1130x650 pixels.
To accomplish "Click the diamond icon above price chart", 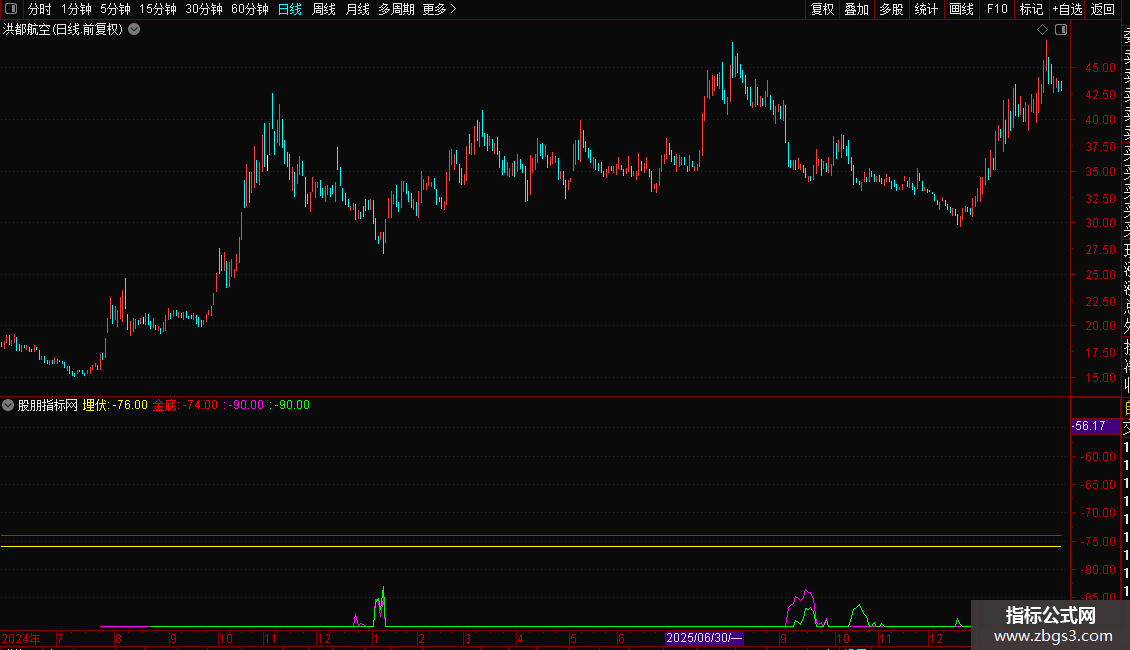I will (x=1042, y=30).
